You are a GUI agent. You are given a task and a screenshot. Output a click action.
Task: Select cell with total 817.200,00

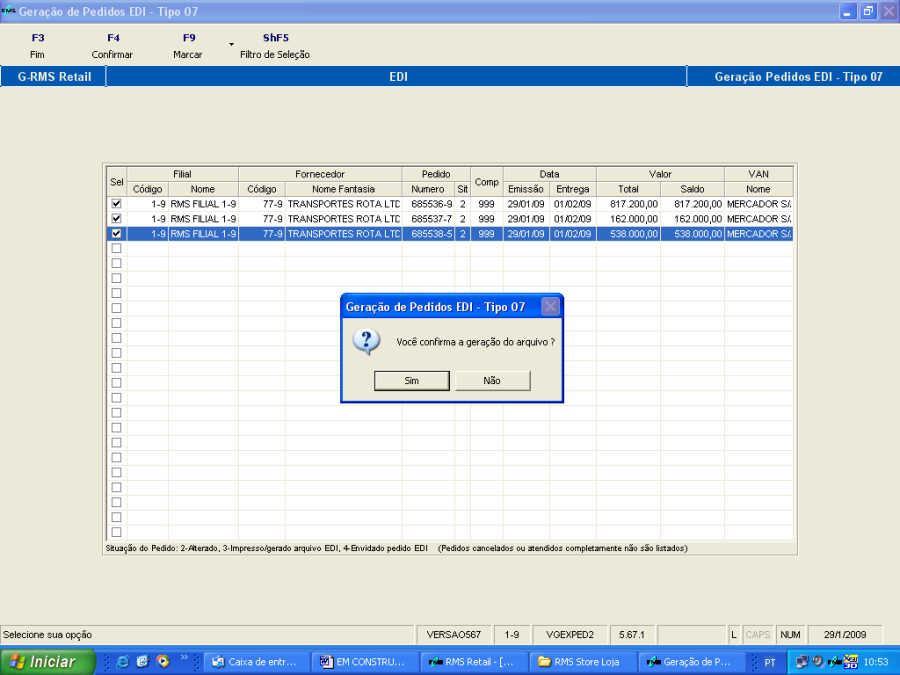[629, 204]
